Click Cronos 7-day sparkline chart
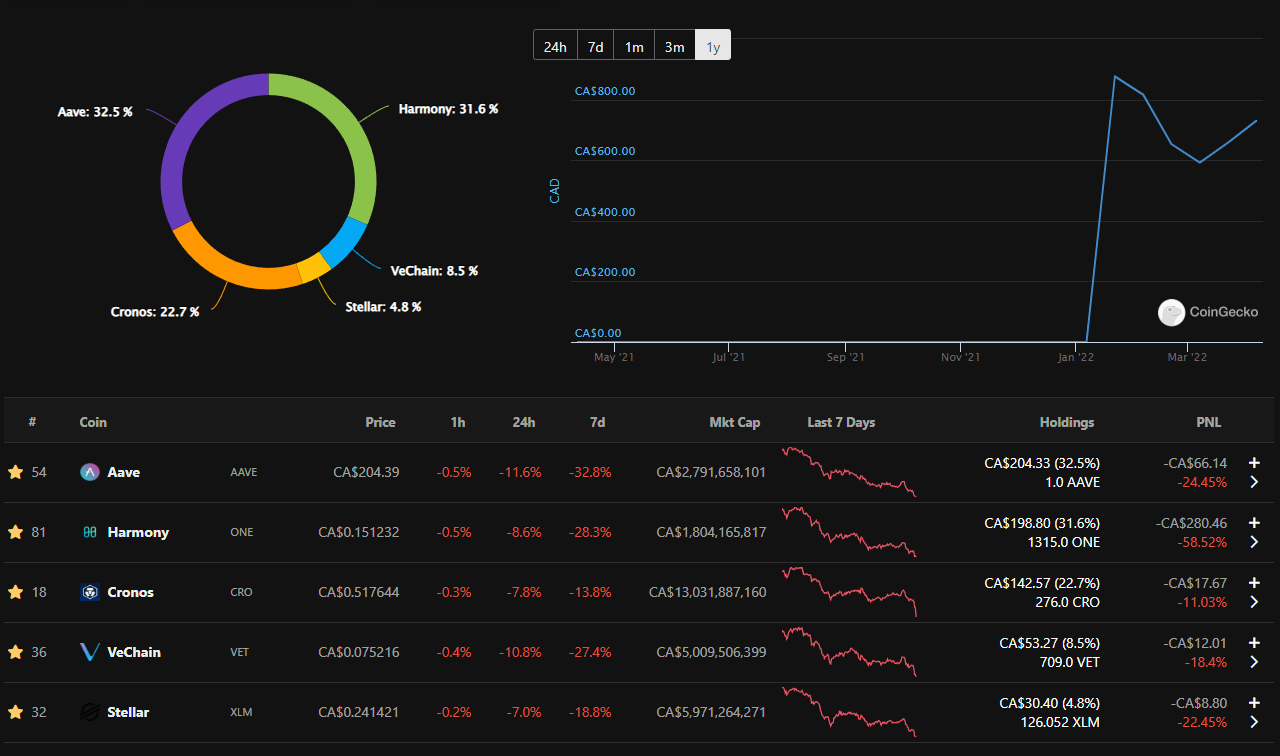The width and height of the screenshot is (1280, 756). click(849, 592)
